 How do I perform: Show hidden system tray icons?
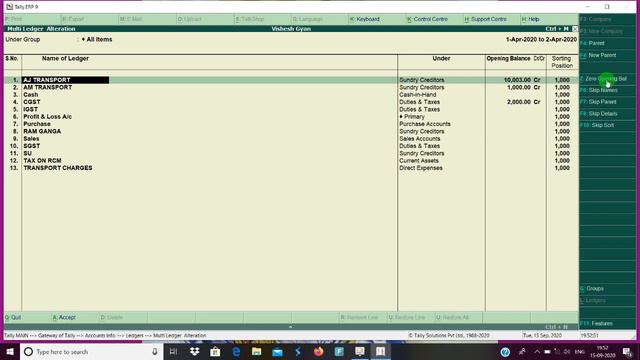(537, 352)
